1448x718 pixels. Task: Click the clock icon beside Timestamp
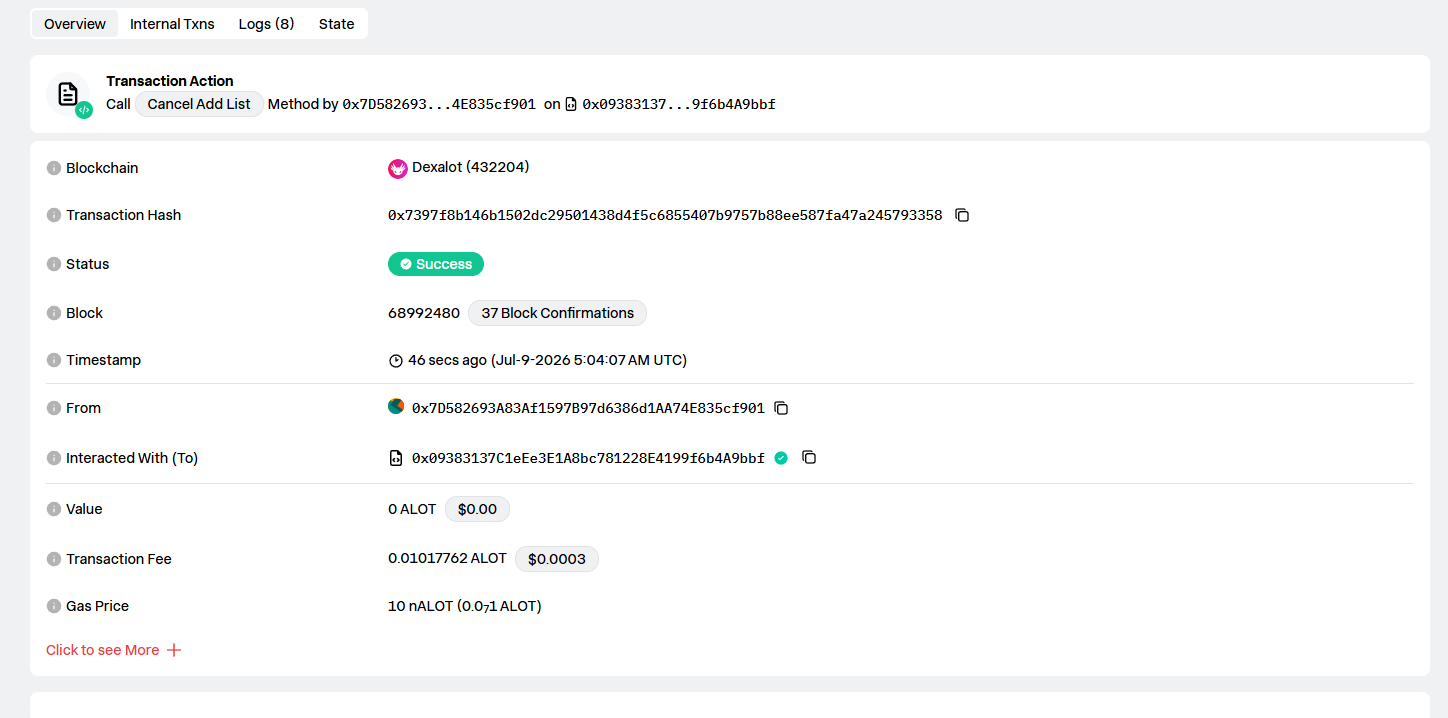tap(396, 361)
